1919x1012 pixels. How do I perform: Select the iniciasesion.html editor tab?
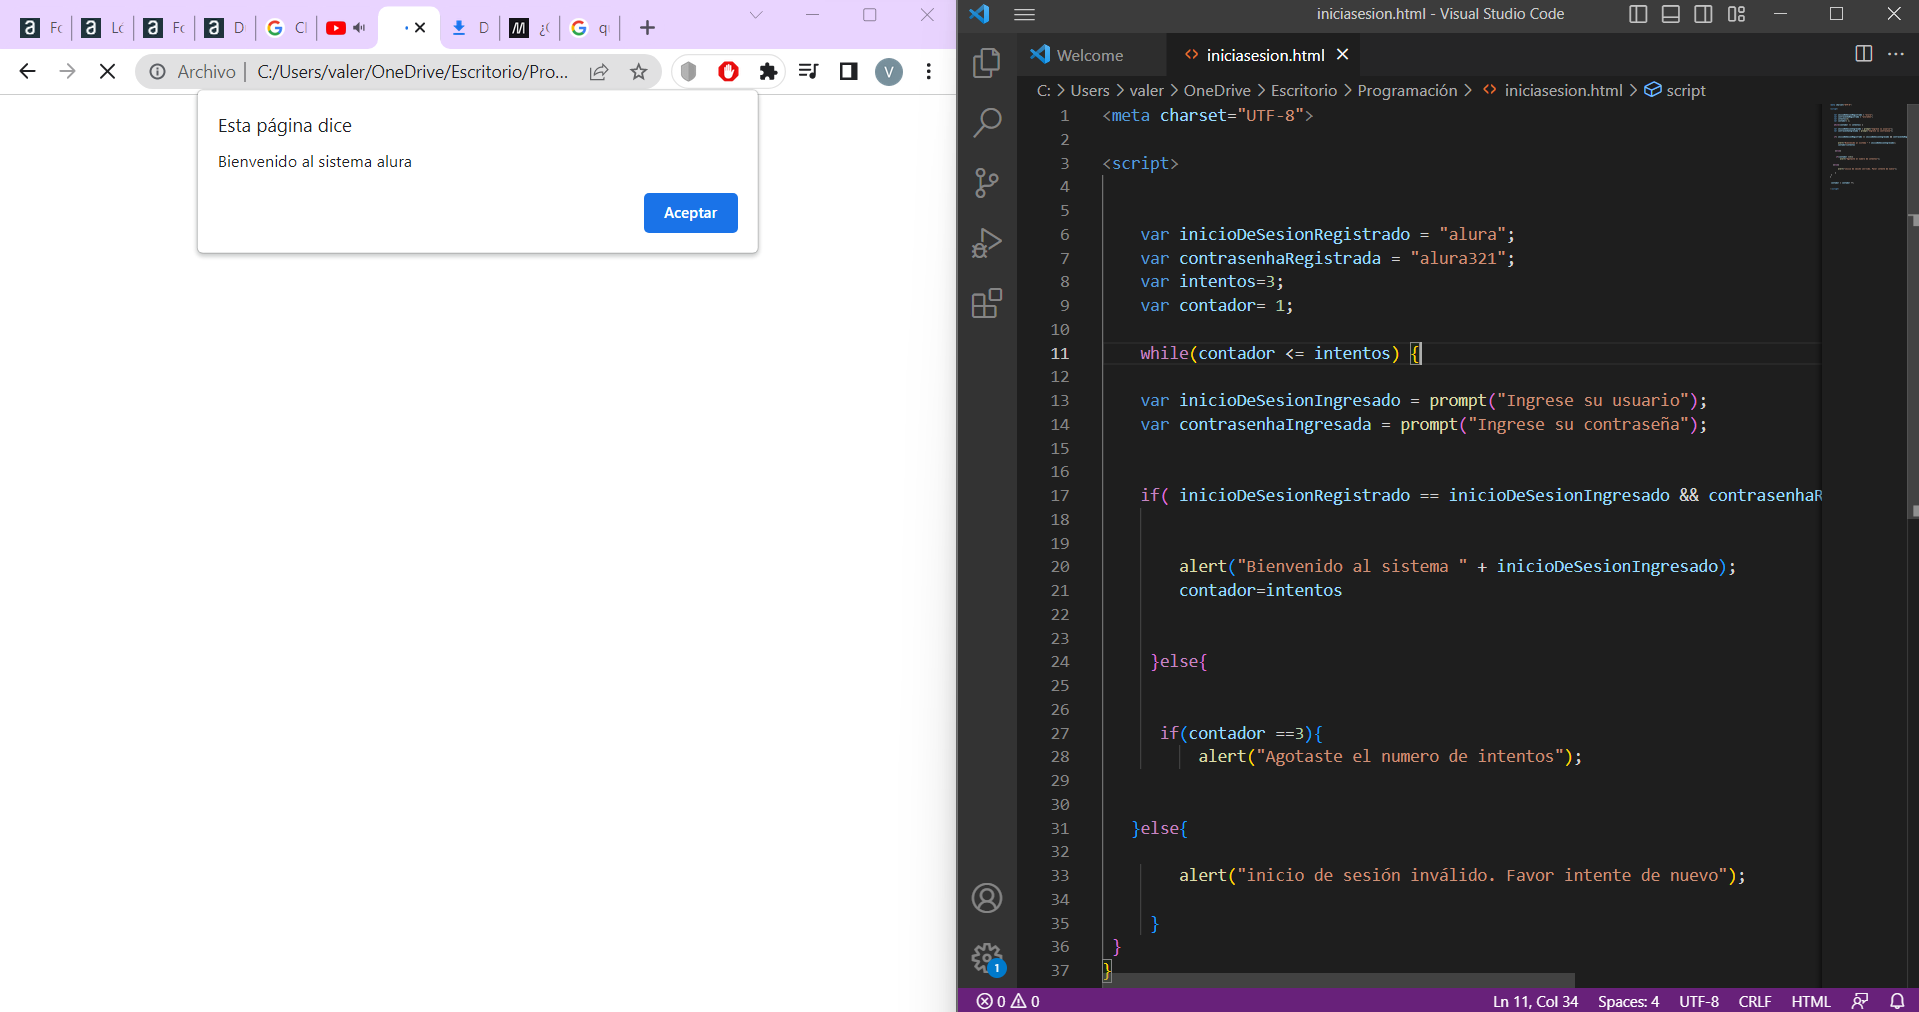(1265, 55)
